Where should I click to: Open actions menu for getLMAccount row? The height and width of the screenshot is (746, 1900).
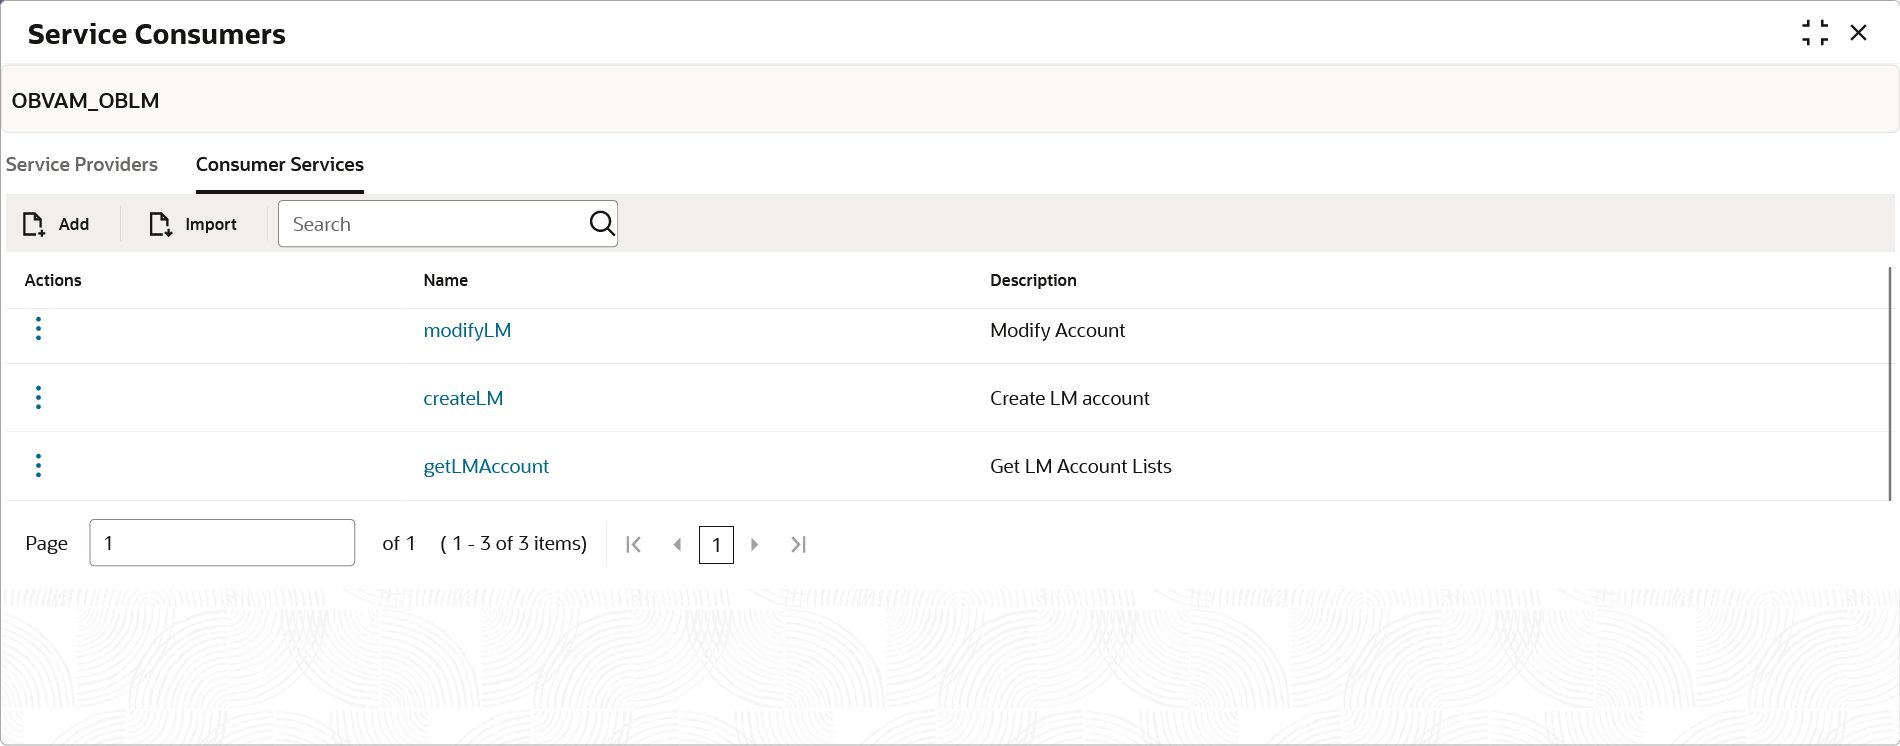coord(38,466)
